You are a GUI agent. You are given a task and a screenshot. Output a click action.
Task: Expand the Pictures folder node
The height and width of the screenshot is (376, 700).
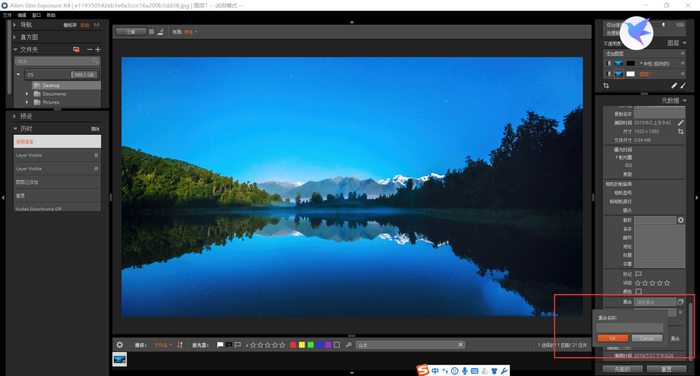coord(27,102)
